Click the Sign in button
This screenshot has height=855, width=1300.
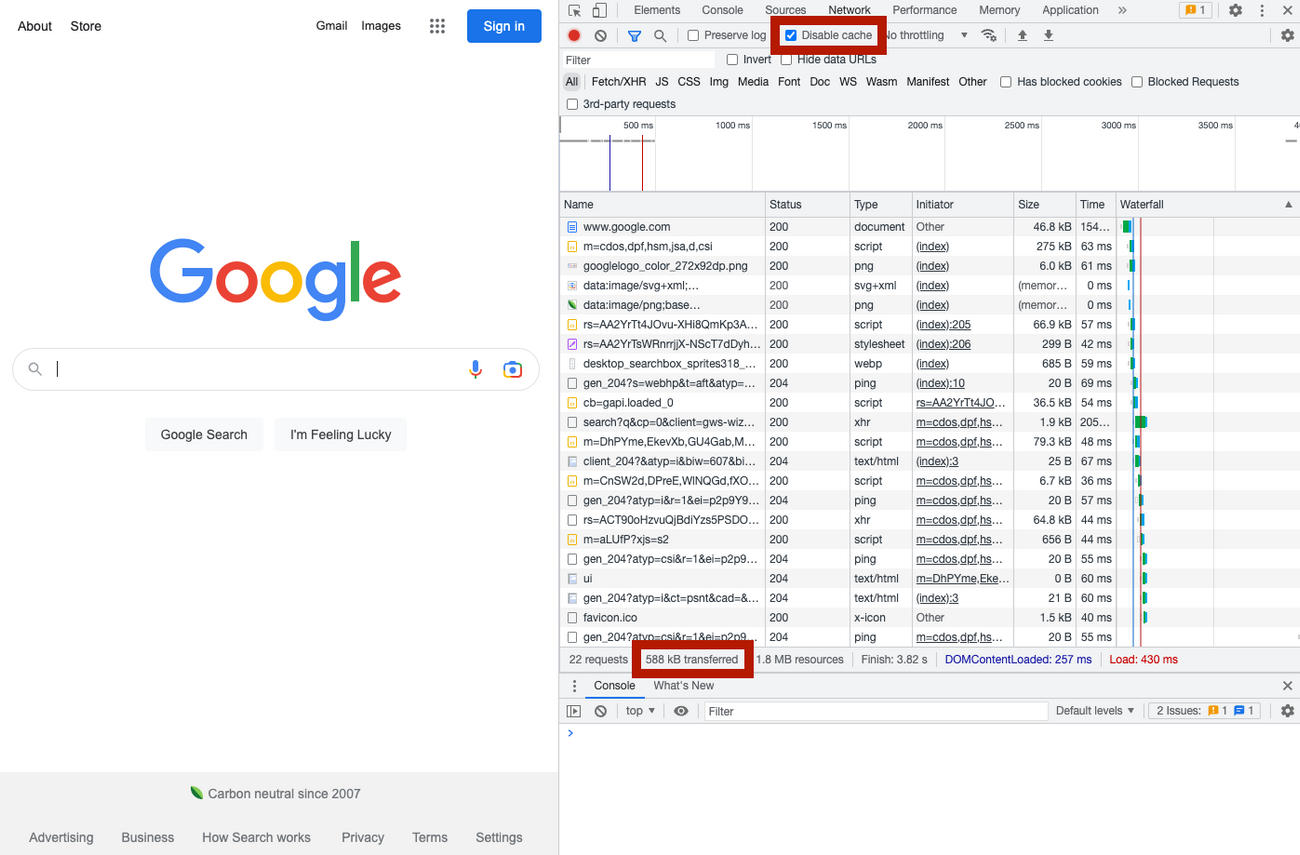point(504,26)
